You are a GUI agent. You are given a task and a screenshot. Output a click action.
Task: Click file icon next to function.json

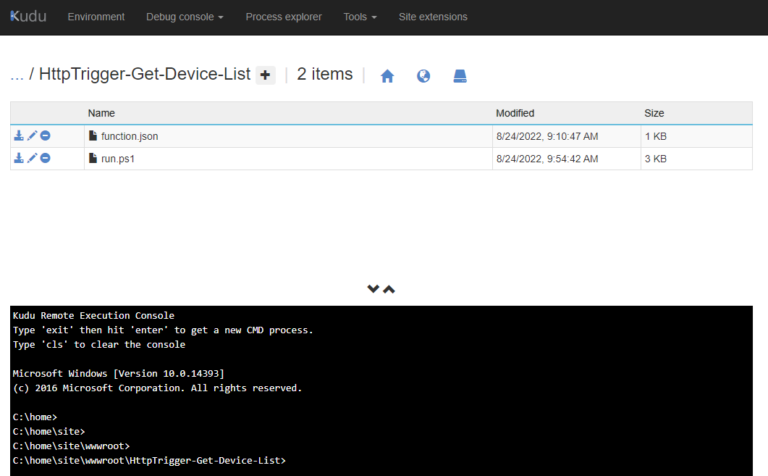[x=93, y=136]
